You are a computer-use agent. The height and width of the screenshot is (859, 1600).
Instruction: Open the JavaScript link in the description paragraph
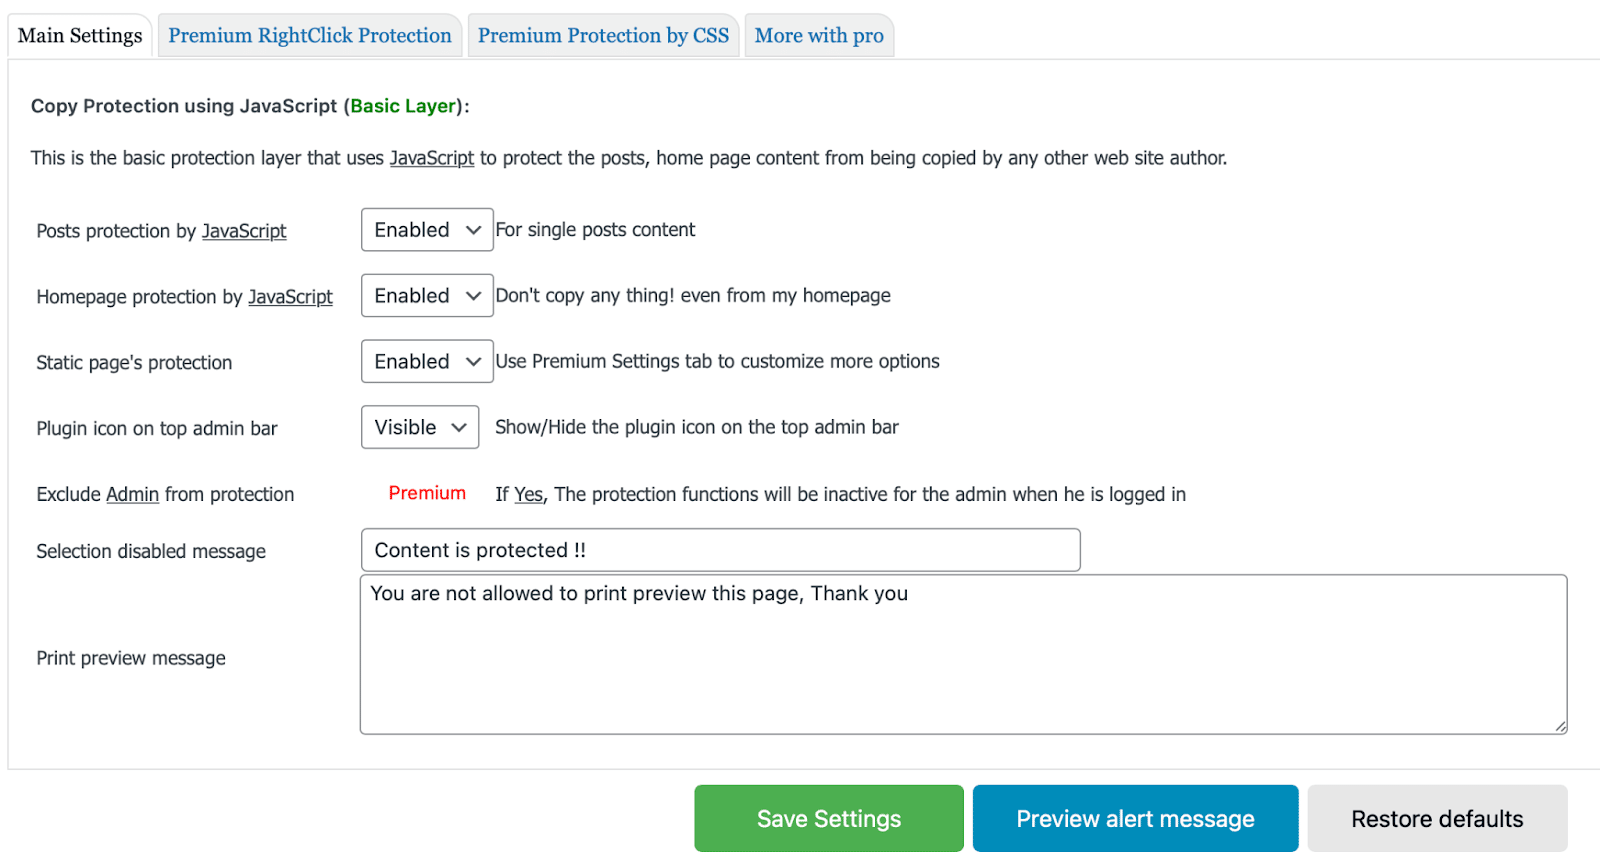click(431, 157)
